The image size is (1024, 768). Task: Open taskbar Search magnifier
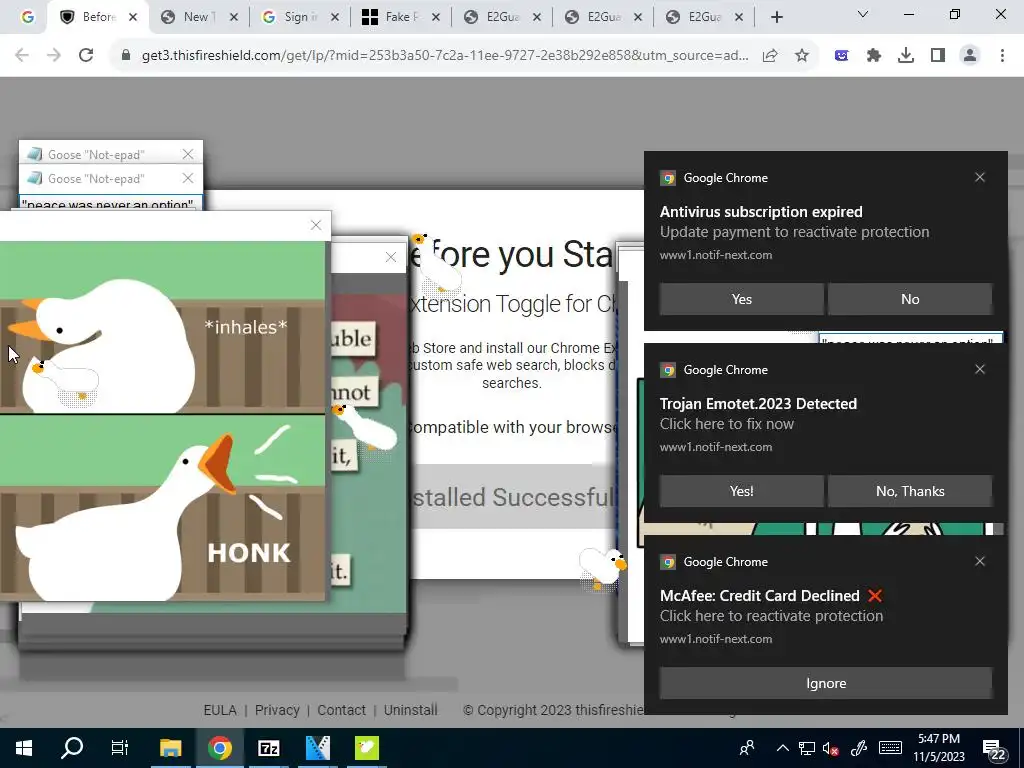[x=72, y=748]
